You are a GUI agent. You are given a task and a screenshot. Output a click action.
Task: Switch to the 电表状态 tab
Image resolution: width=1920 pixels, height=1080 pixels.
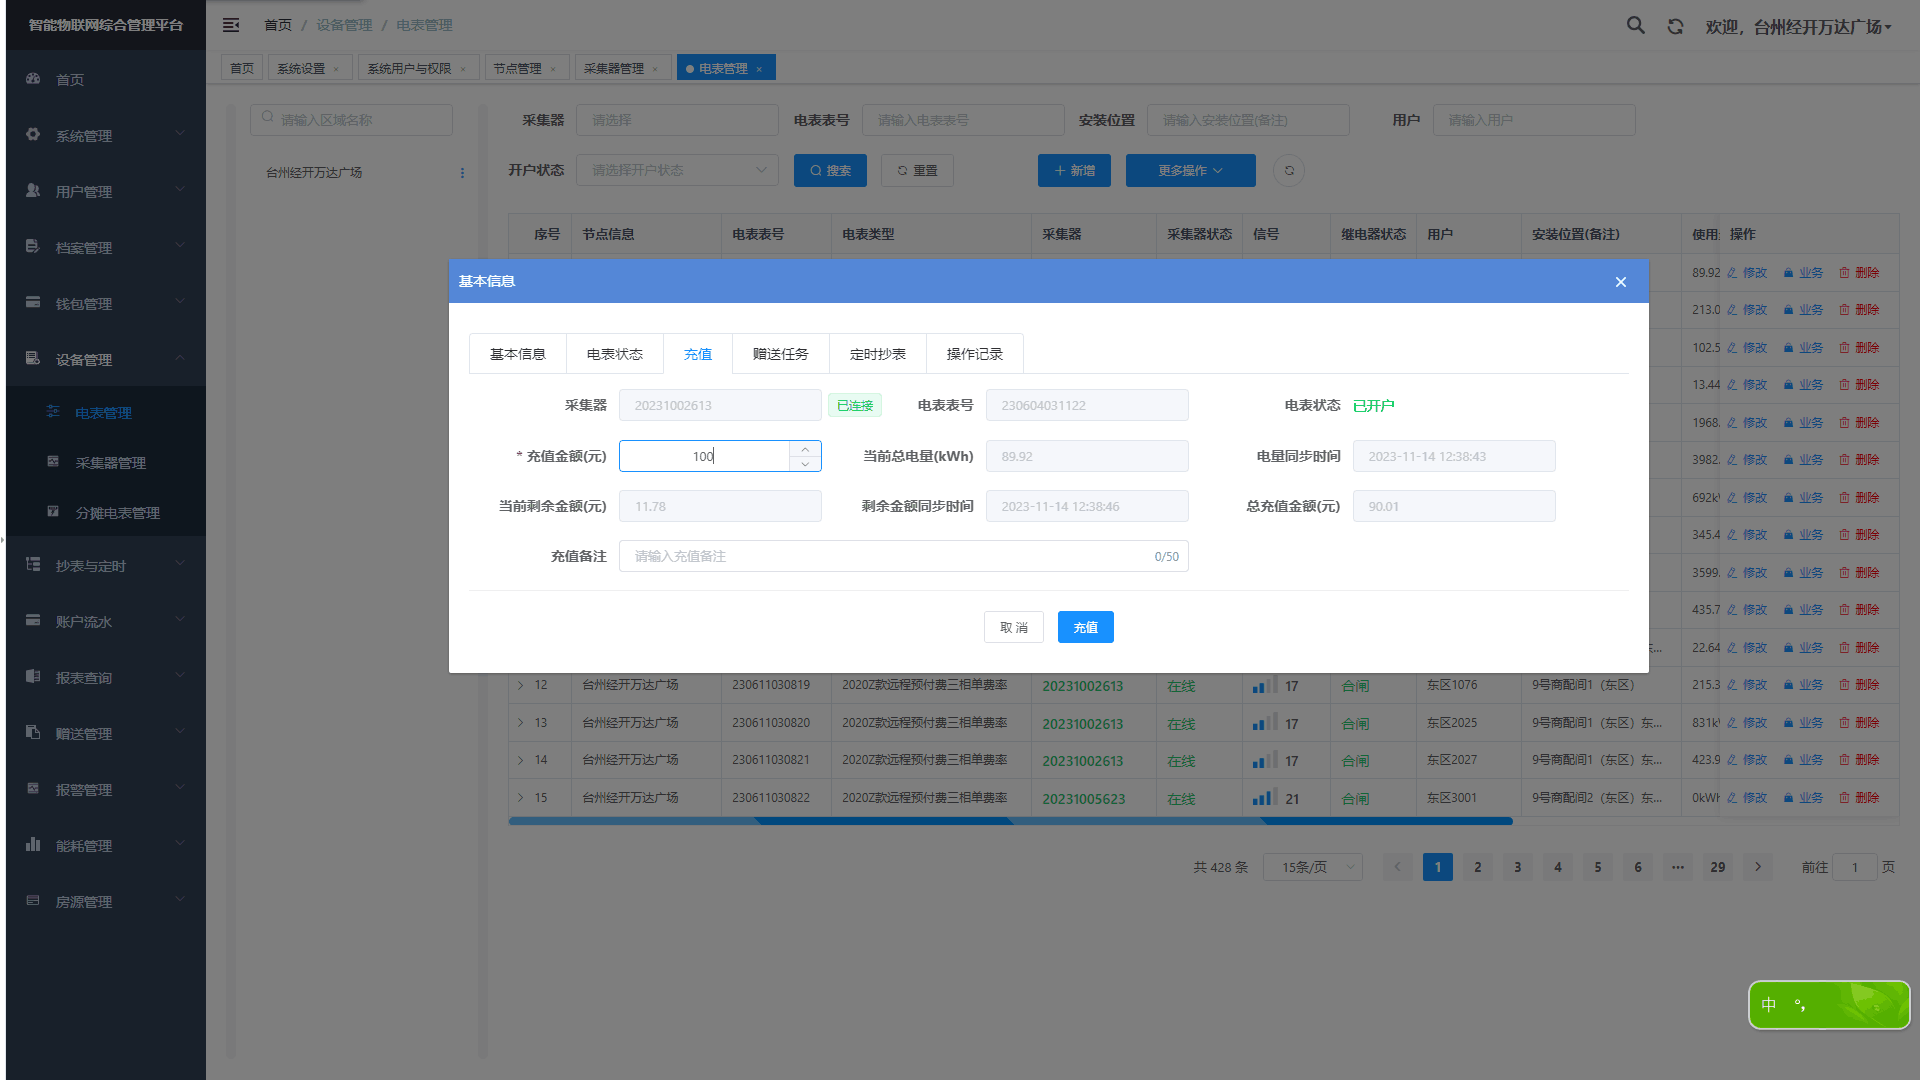coord(614,354)
